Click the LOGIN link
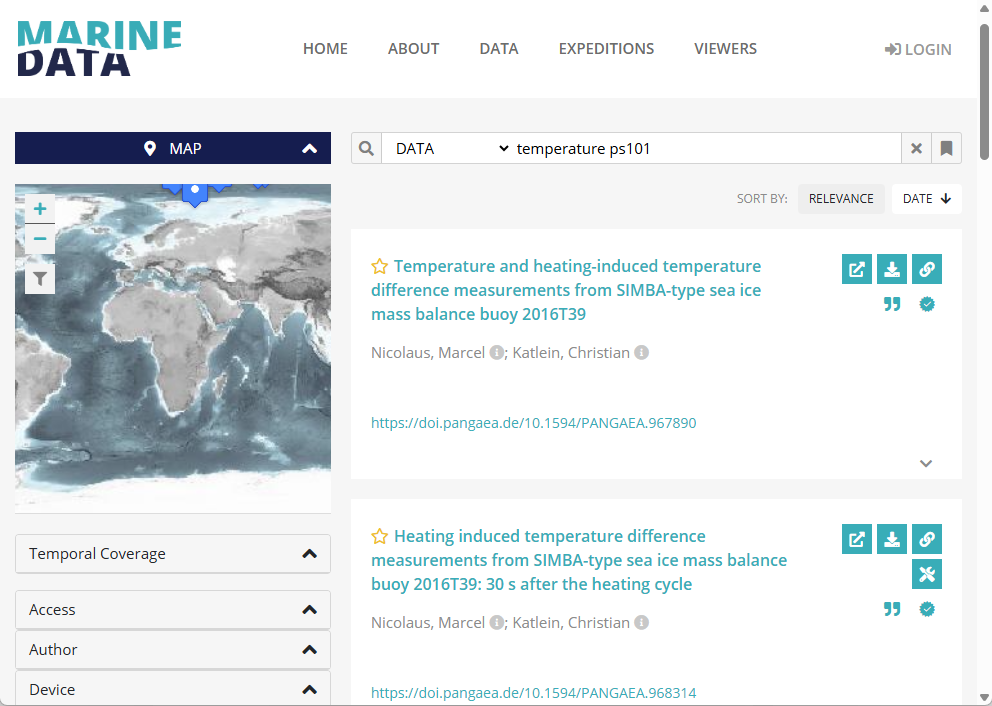The height and width of the screenshot is (706, 992). (918, 49)
